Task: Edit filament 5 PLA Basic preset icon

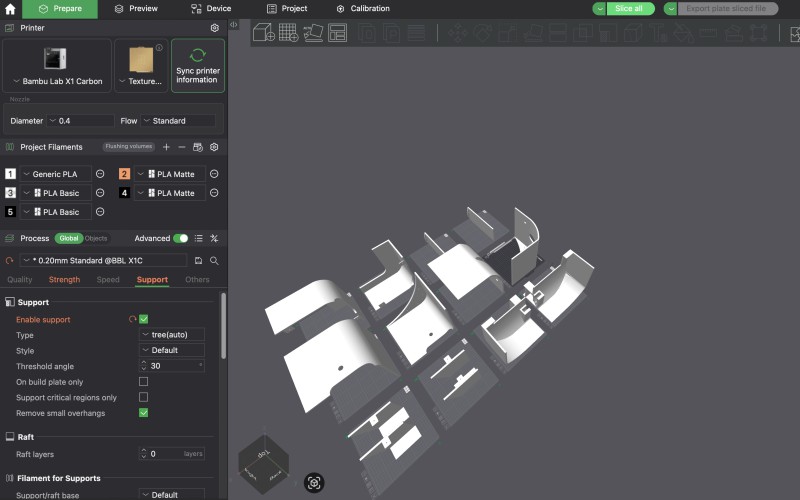Action: click(101, 212)
